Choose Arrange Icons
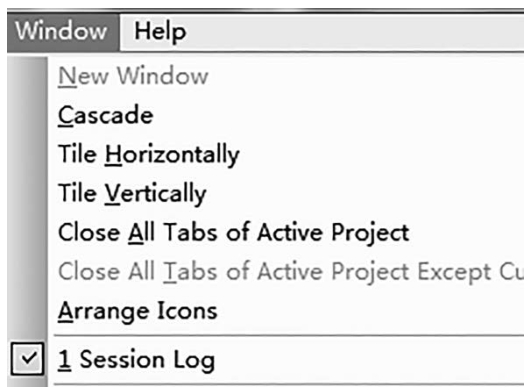 tap(137, 311)
